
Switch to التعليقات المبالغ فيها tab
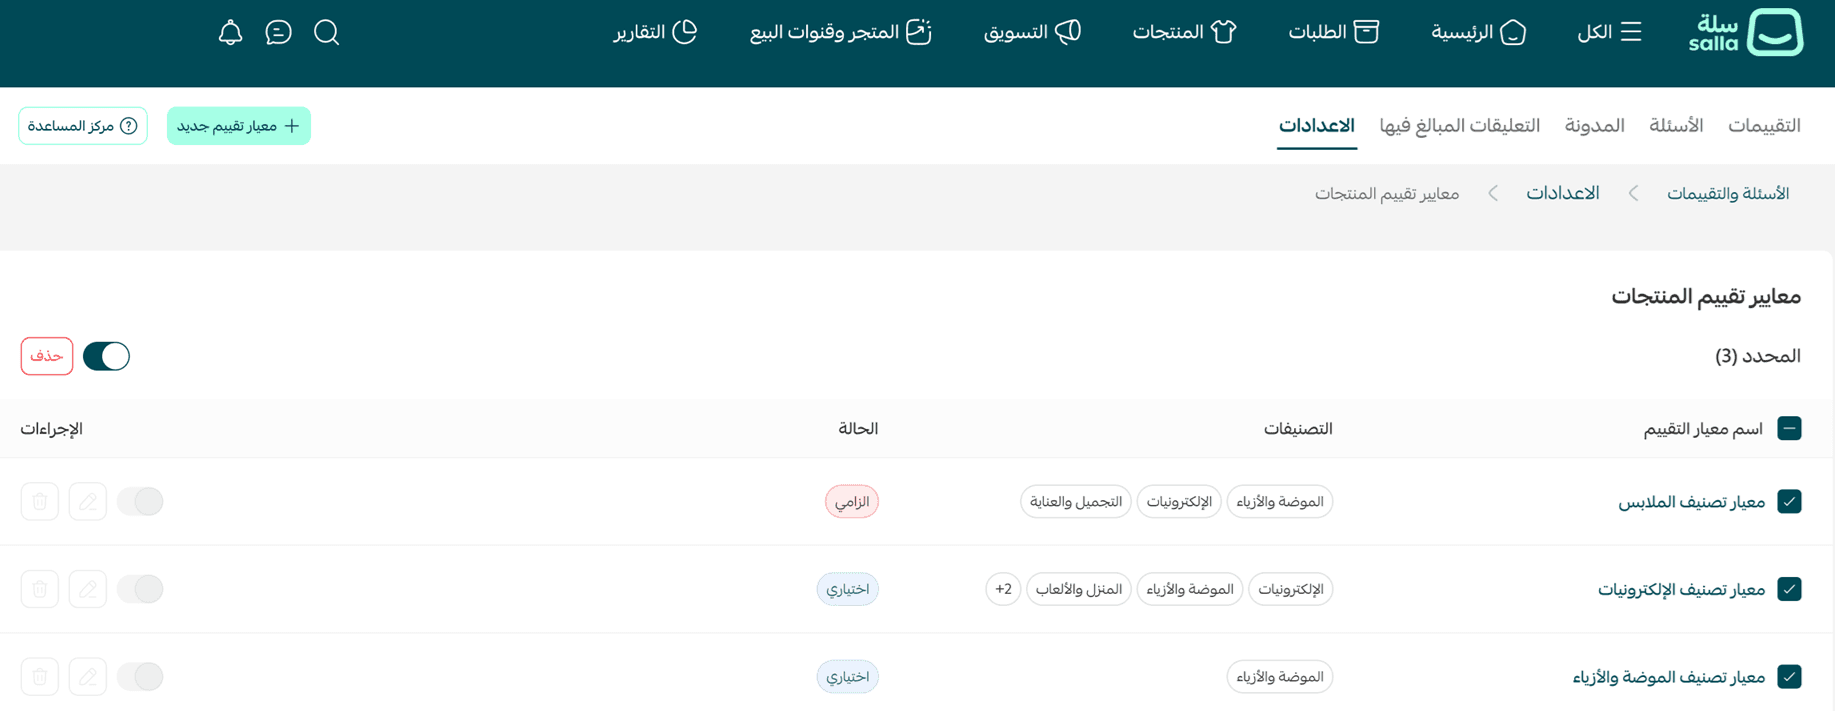click(1460, 126)
